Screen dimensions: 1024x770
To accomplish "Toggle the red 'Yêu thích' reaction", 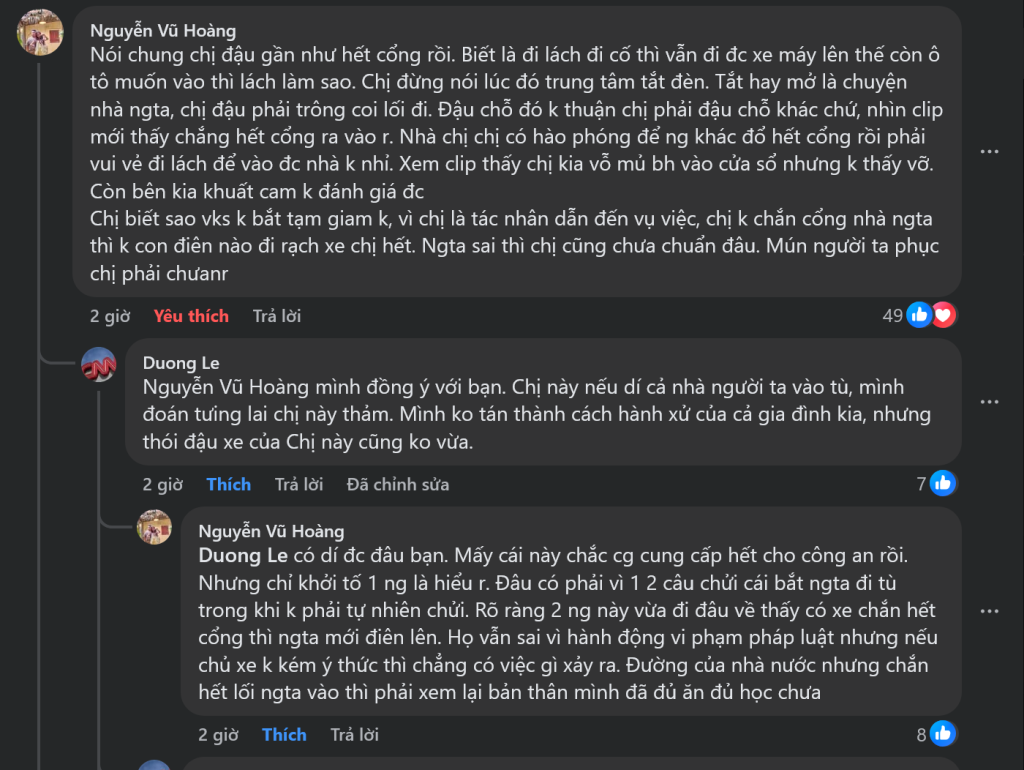I will pos(191,316).
